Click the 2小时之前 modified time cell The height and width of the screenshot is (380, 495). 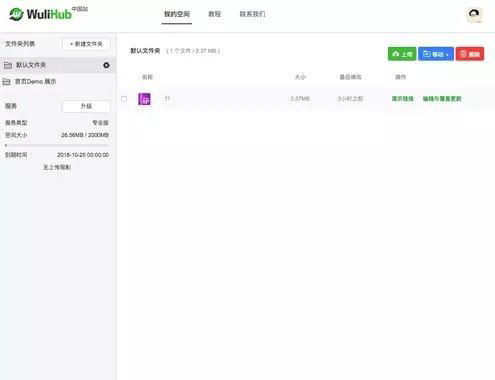(350, 99)
